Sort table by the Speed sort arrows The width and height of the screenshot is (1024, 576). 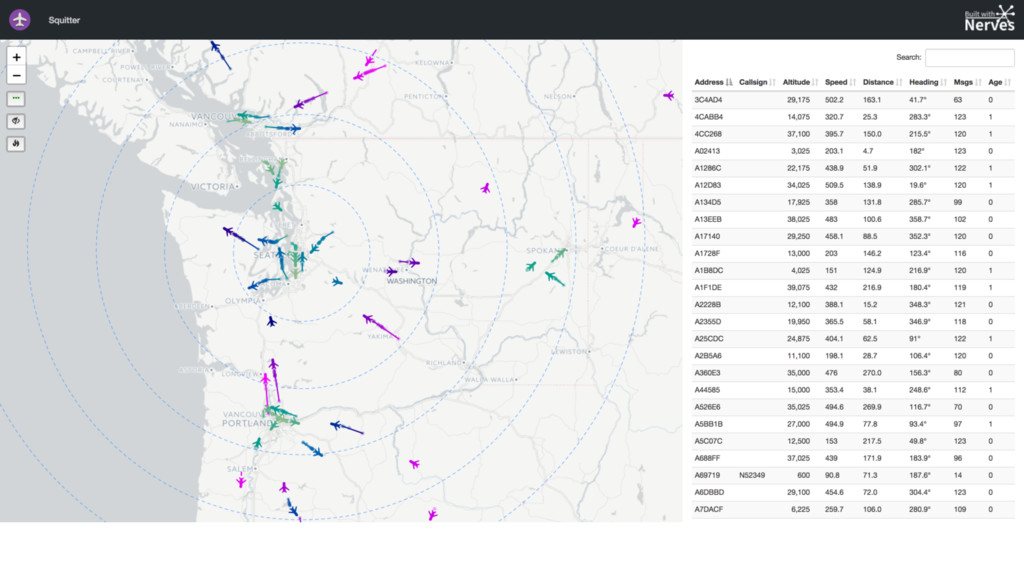point(852,82)
